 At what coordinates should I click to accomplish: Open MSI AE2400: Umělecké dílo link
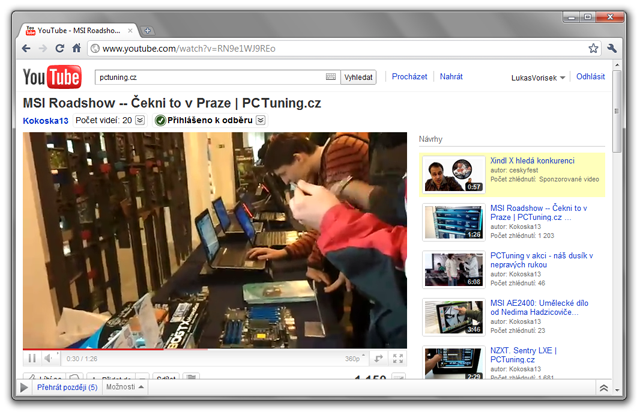[539, 307]
